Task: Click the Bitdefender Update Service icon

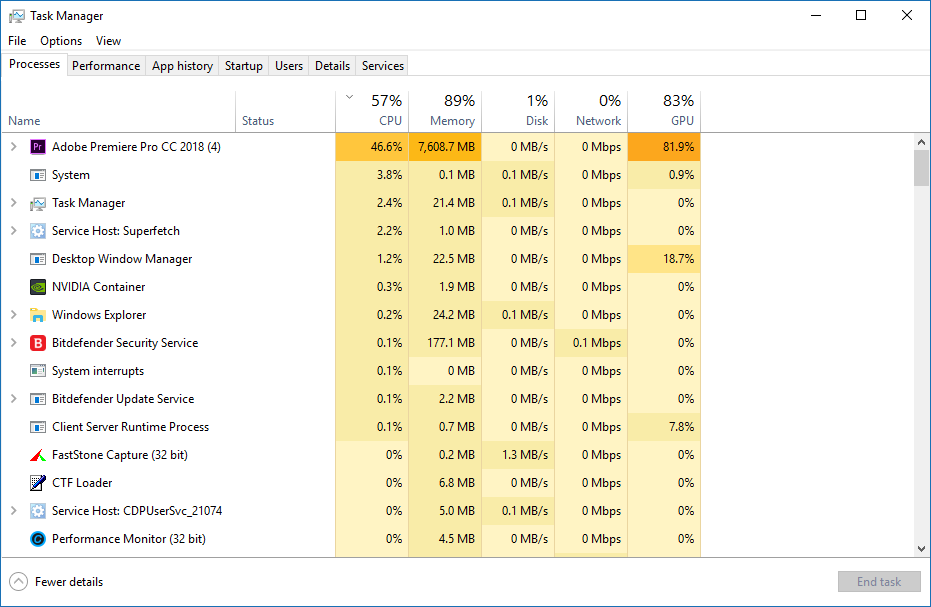Action: [37, 399]
